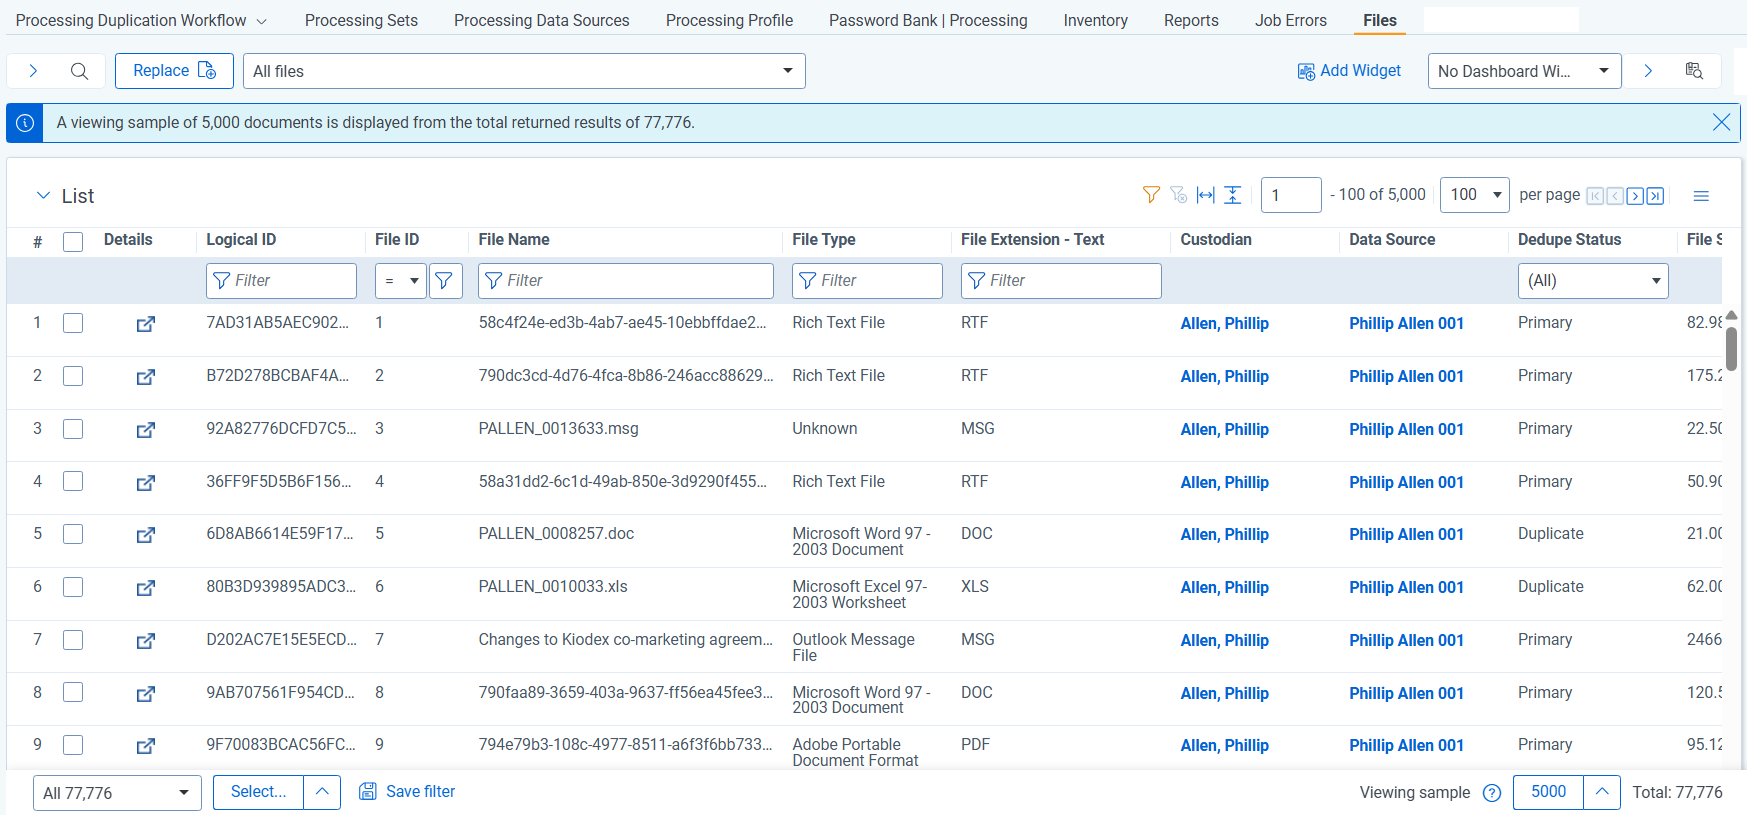Toggle the orange show filters icon
Viewport: 1747px width, 815px height.
point(1151,195)
